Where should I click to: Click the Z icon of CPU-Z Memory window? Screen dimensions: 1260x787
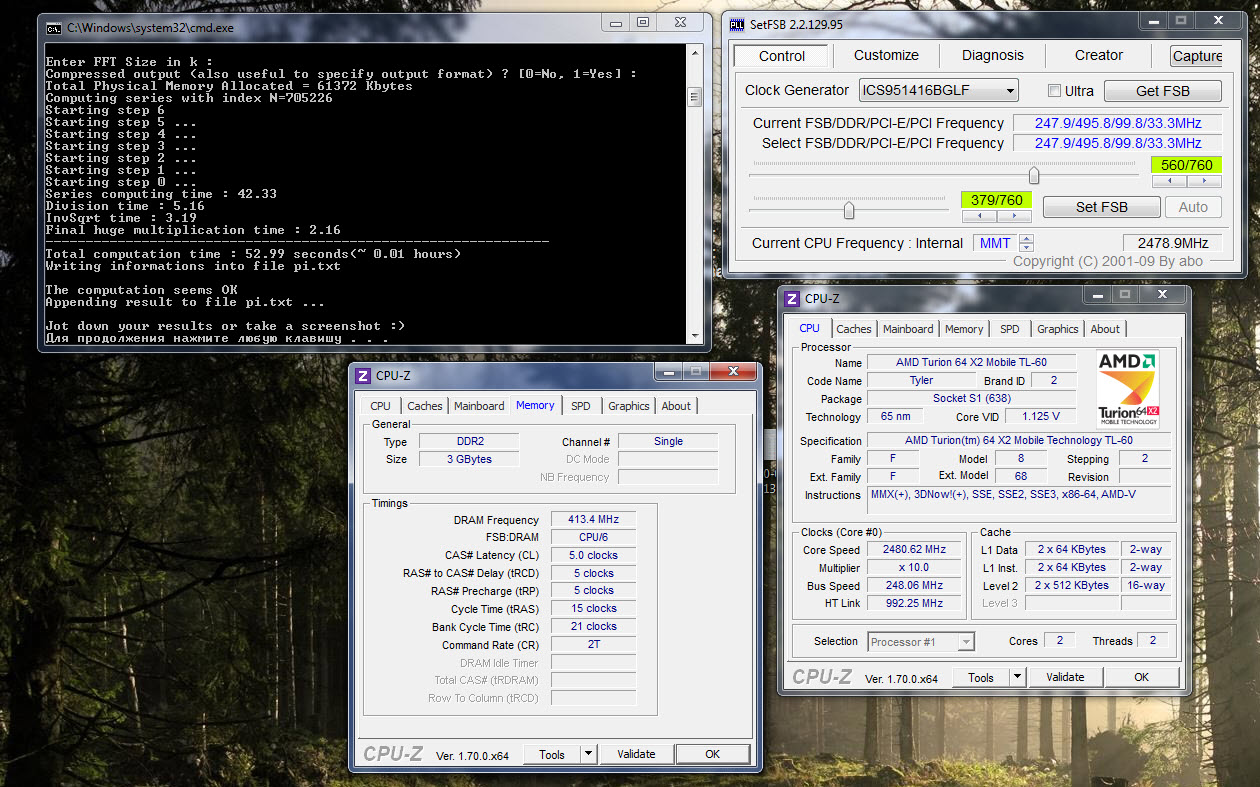point(363,376)
